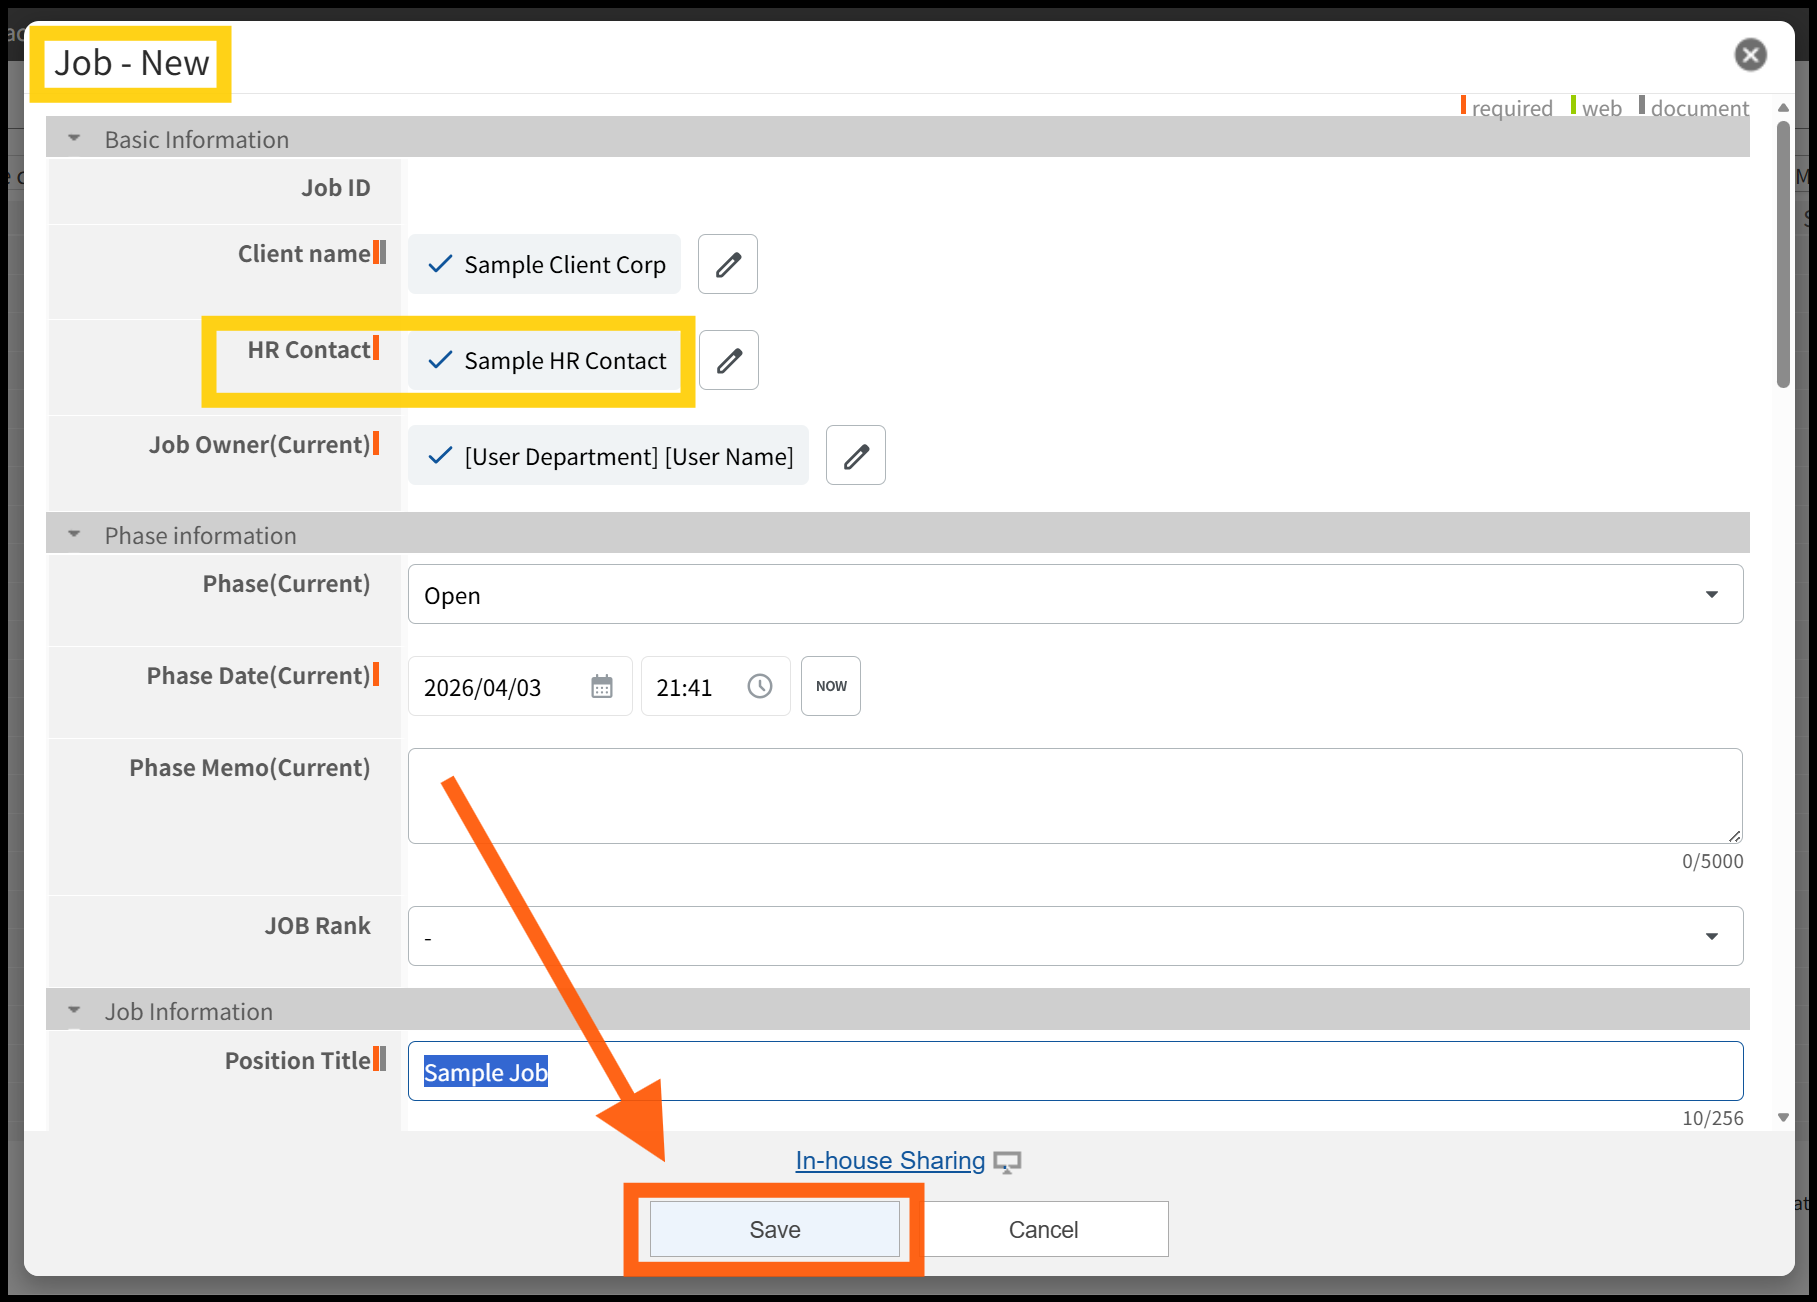
Task: Open the Phase(Current) dropdown
Action: click(1075, 595)
